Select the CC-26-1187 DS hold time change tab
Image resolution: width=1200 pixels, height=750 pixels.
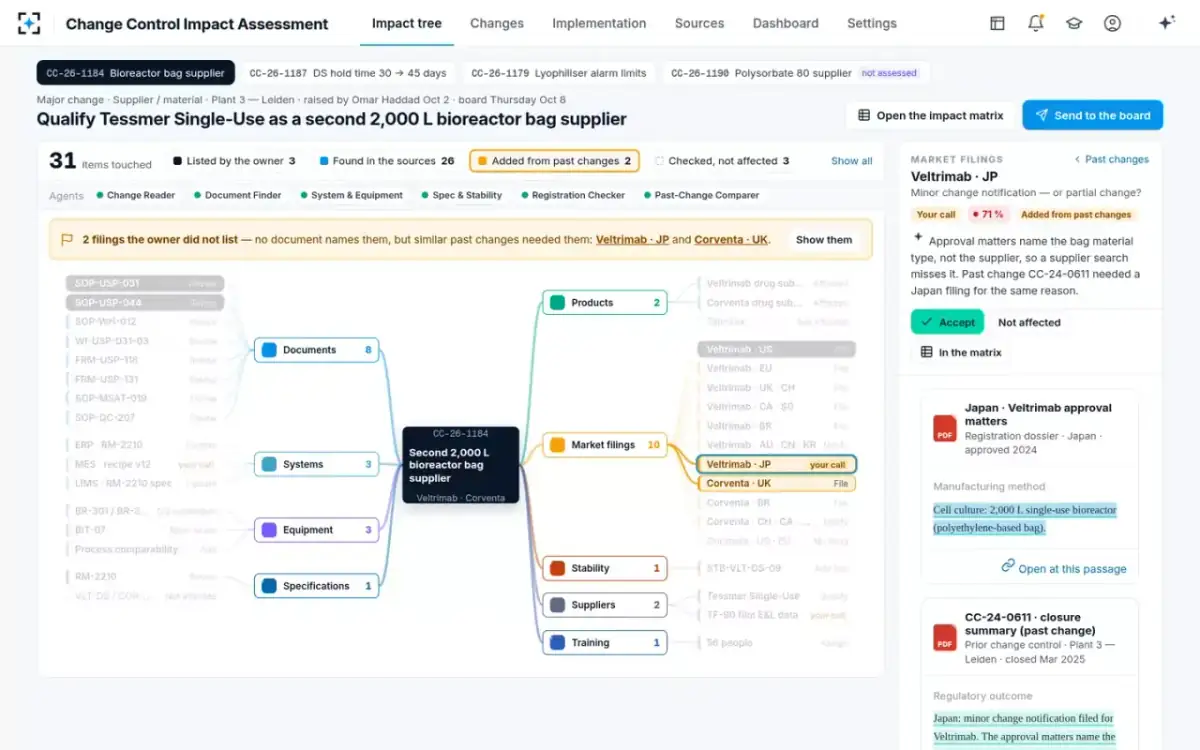(348, 73)
